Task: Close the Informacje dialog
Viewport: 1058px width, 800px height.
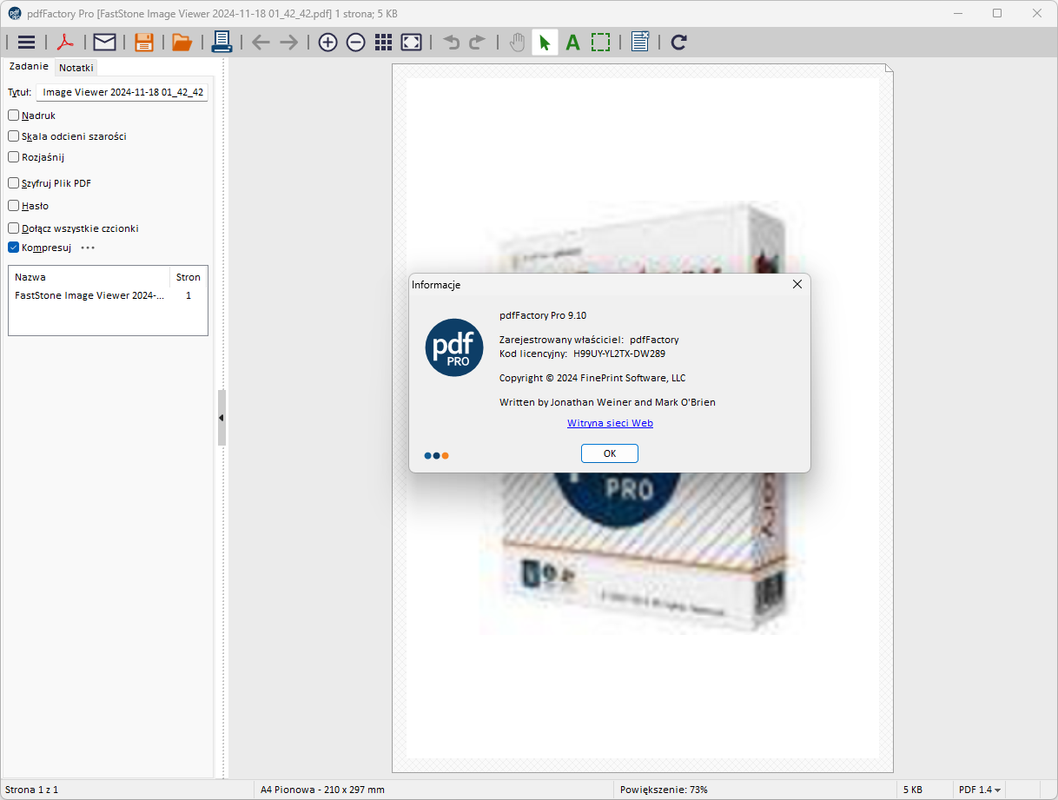Action: click(797, 284)
